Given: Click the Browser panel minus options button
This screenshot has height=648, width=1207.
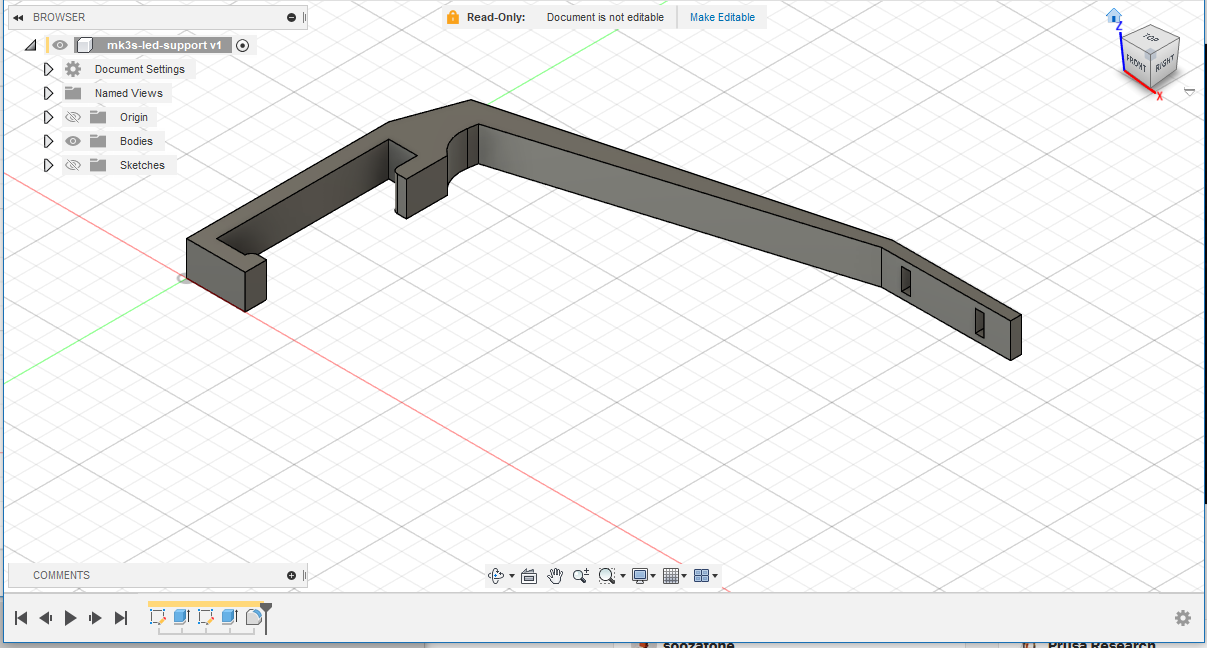Looking at the screenshot, I should coord(291,17).
